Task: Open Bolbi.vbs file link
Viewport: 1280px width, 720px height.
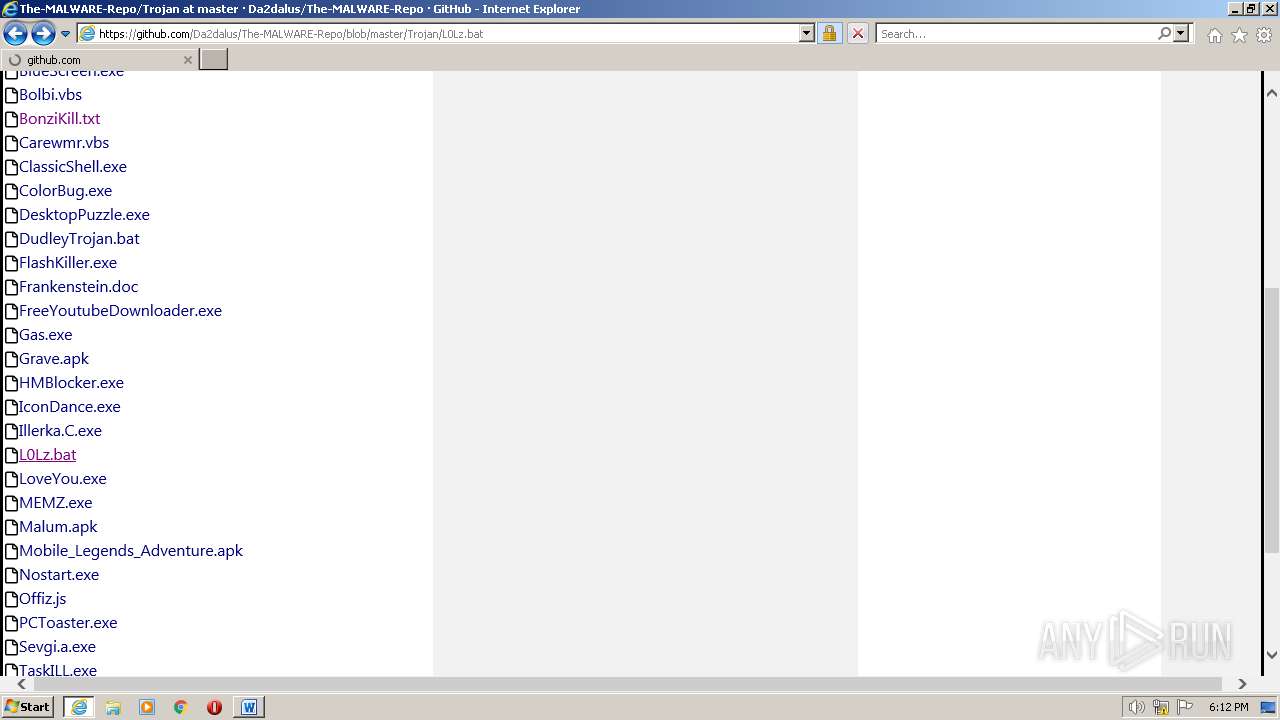Action: click(x=50, y=95)
